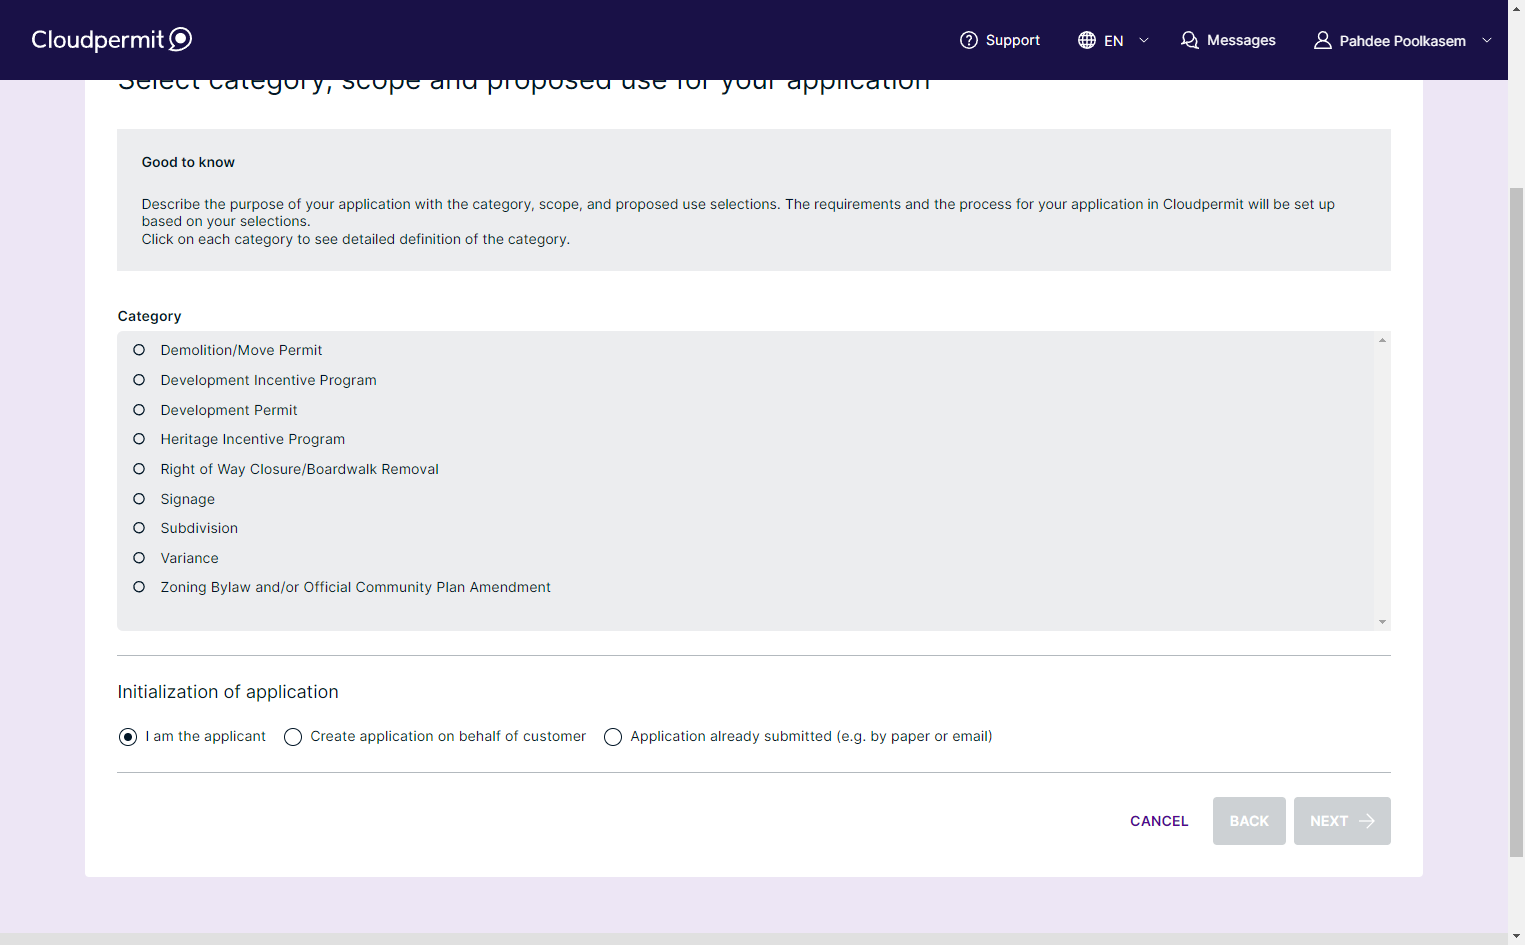Viewport: 1525px width, 945px height.
Task: Click the globe language icon
Action: 1087,40
